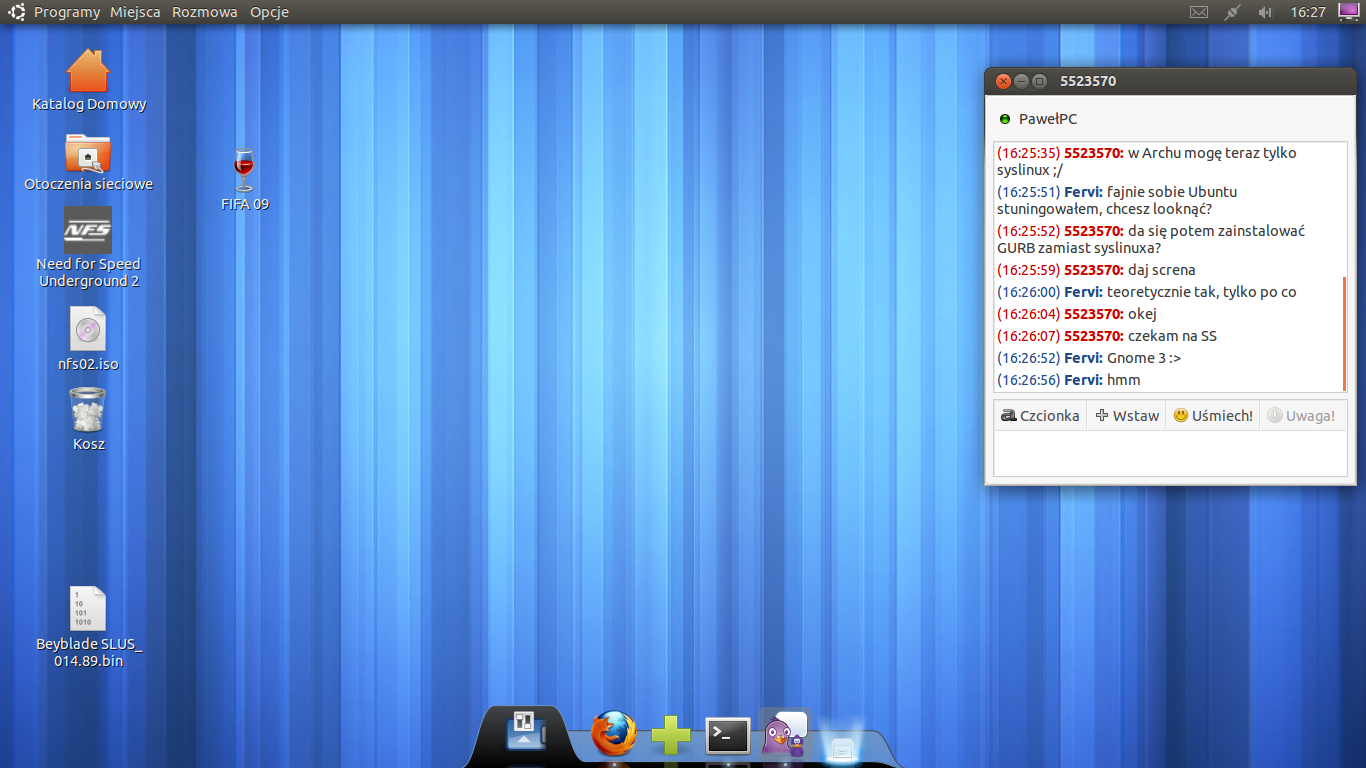Click the Uśmiech! smiley button
Screen dimensions: 1366x768
click(1212, 416)
